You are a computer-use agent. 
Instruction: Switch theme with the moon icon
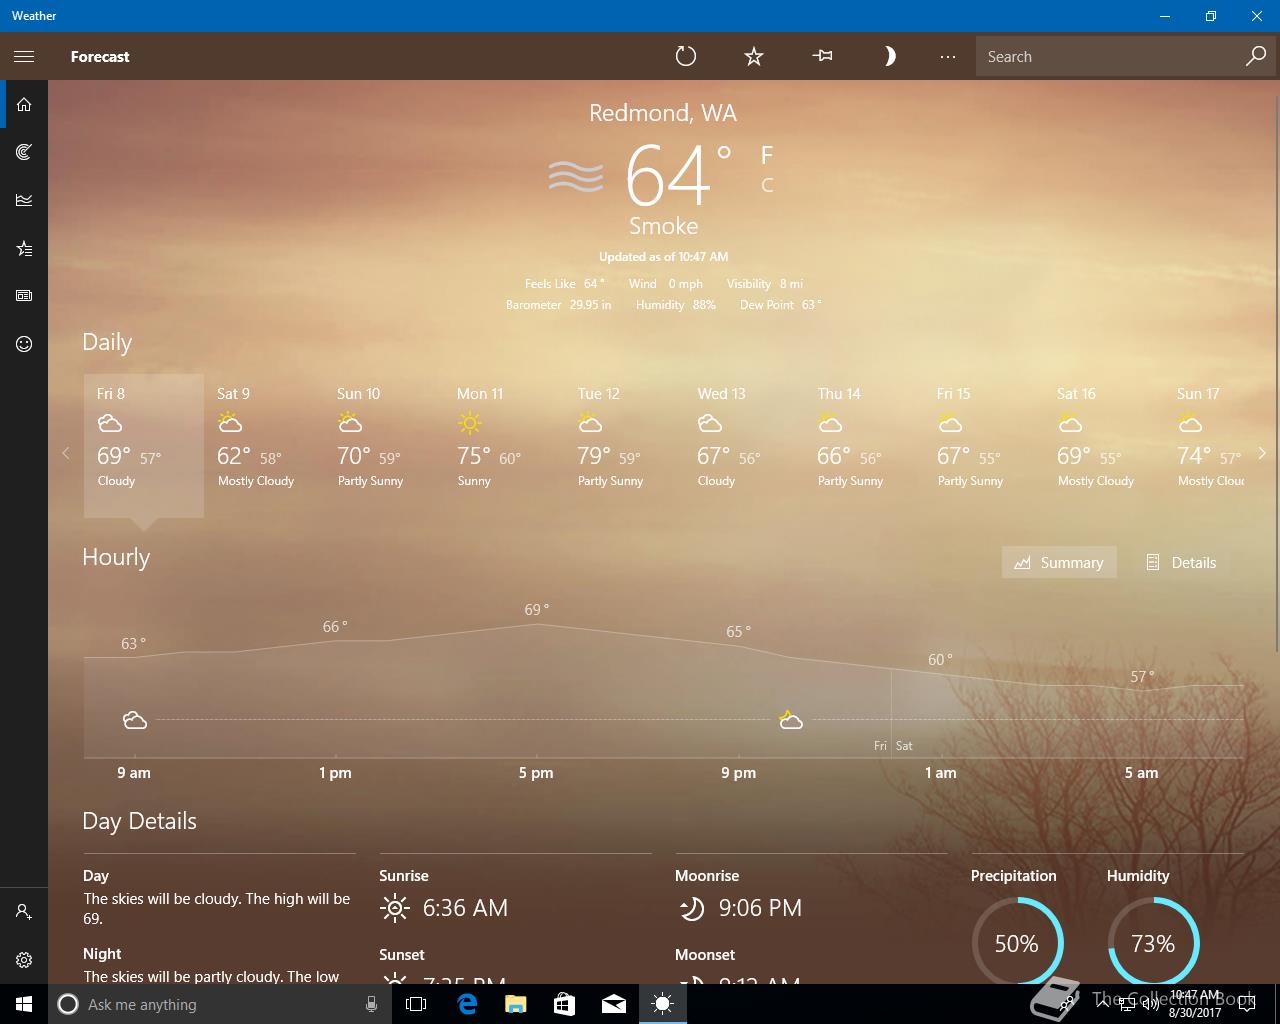point(890,56)
